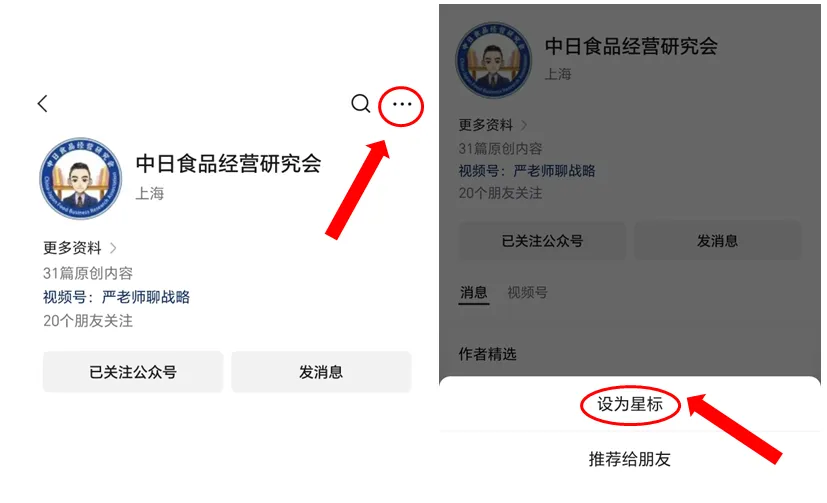Select 推荐给朋友 in the bottom sheet
Image resolution: width=827 pixels, height=503 pixels.
tap(630, 459)
